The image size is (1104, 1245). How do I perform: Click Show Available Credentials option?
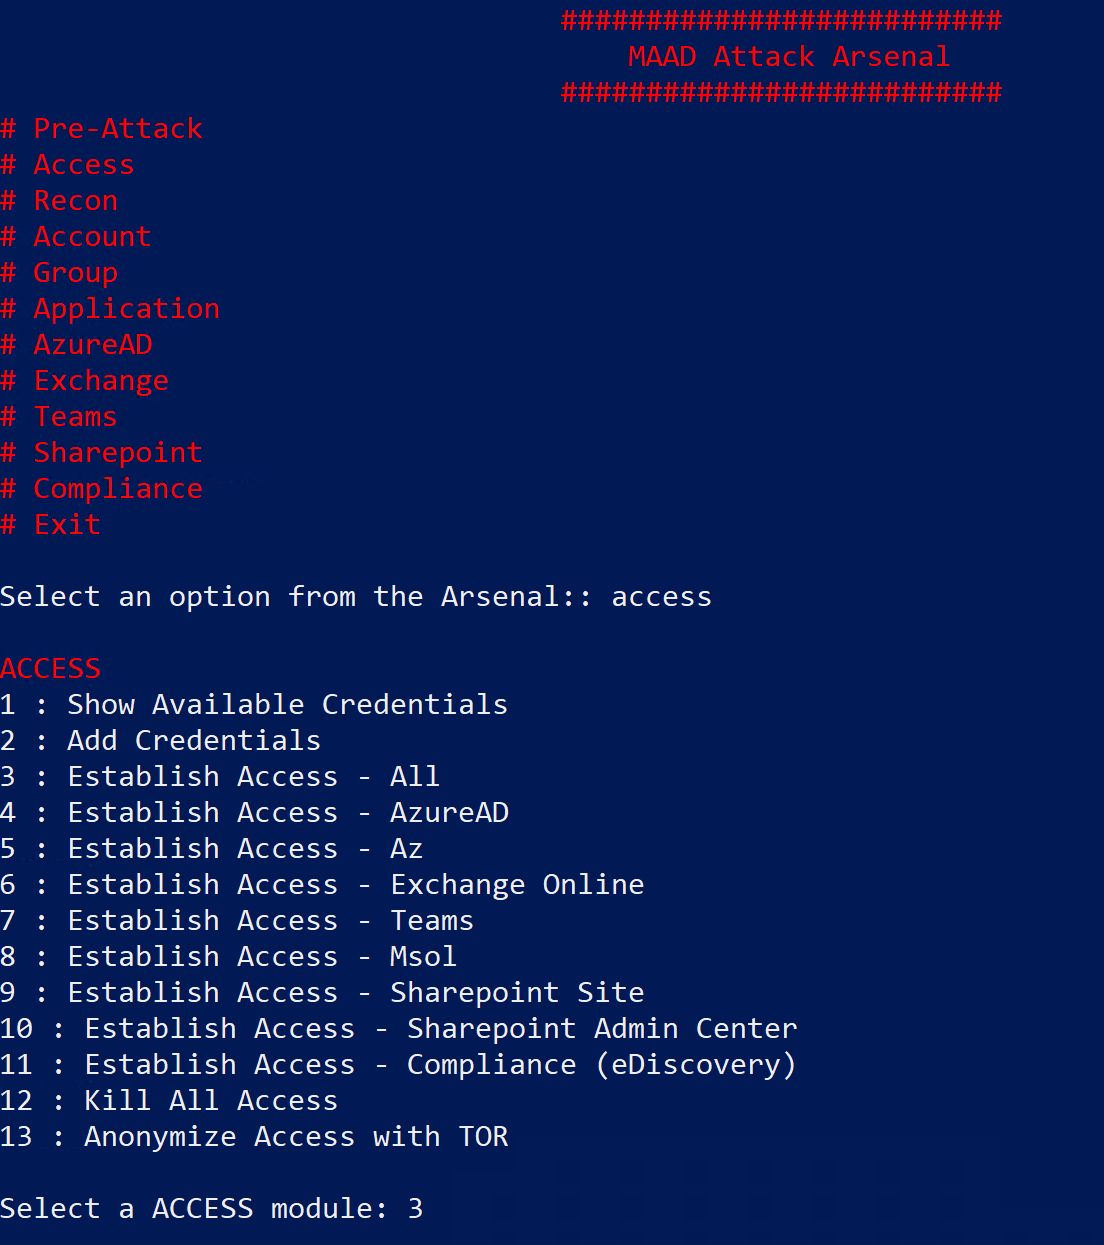286,705
